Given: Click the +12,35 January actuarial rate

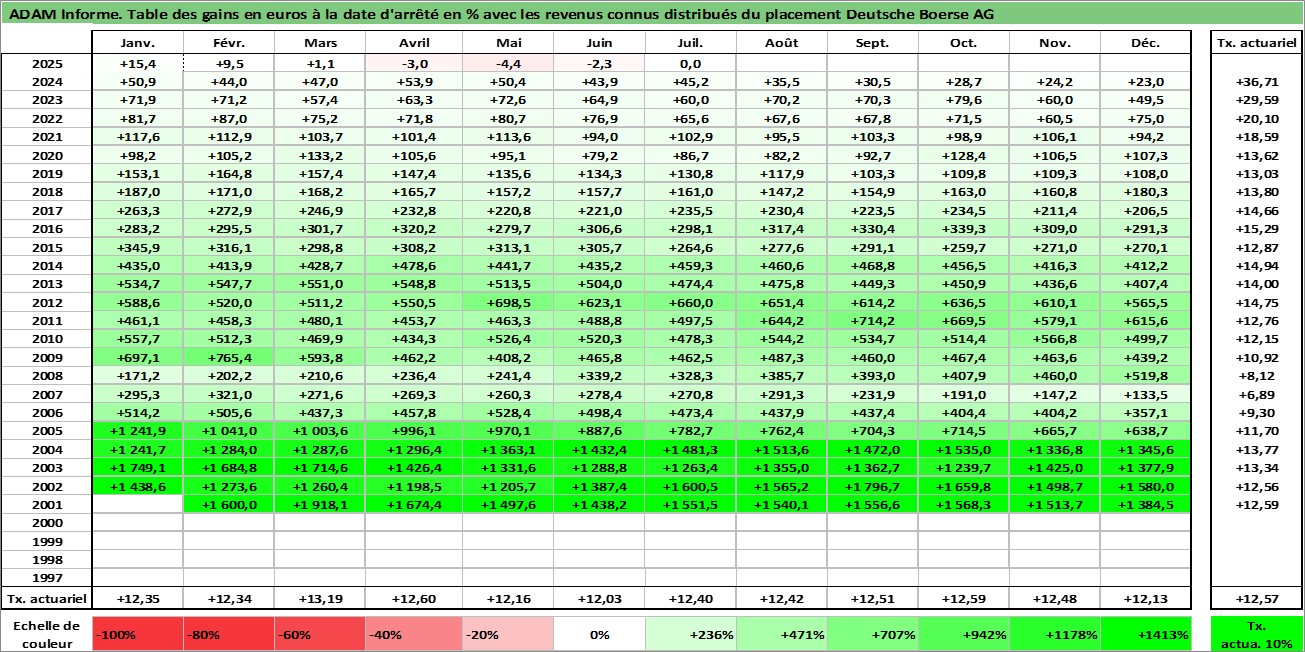Looking at the screenshot, I should point(137,599).
